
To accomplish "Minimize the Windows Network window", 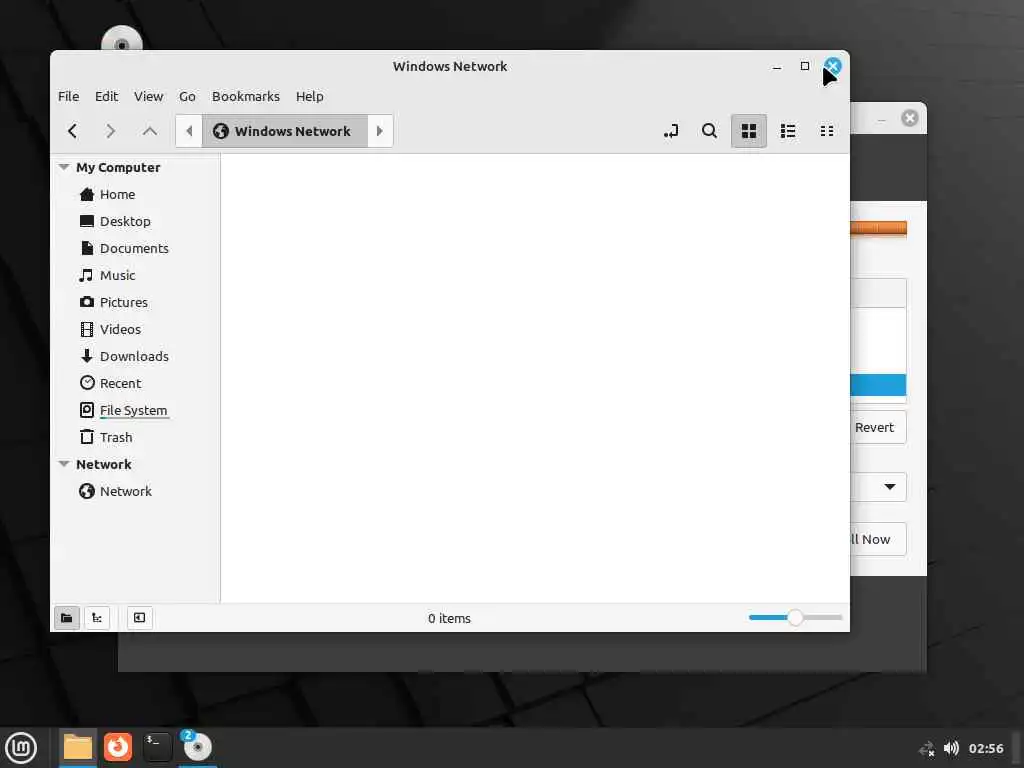I will point(777,67).
